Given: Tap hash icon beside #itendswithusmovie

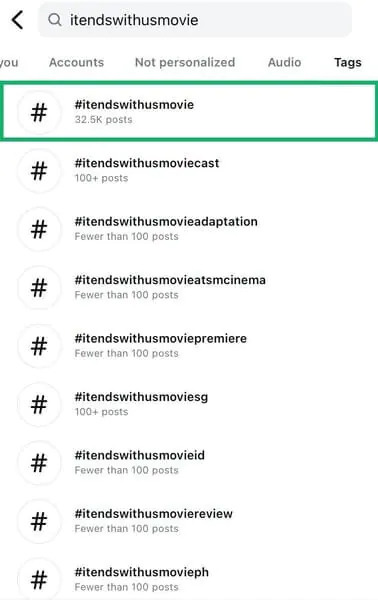Looking at the screenshot, I should click(x=39, y=112).
